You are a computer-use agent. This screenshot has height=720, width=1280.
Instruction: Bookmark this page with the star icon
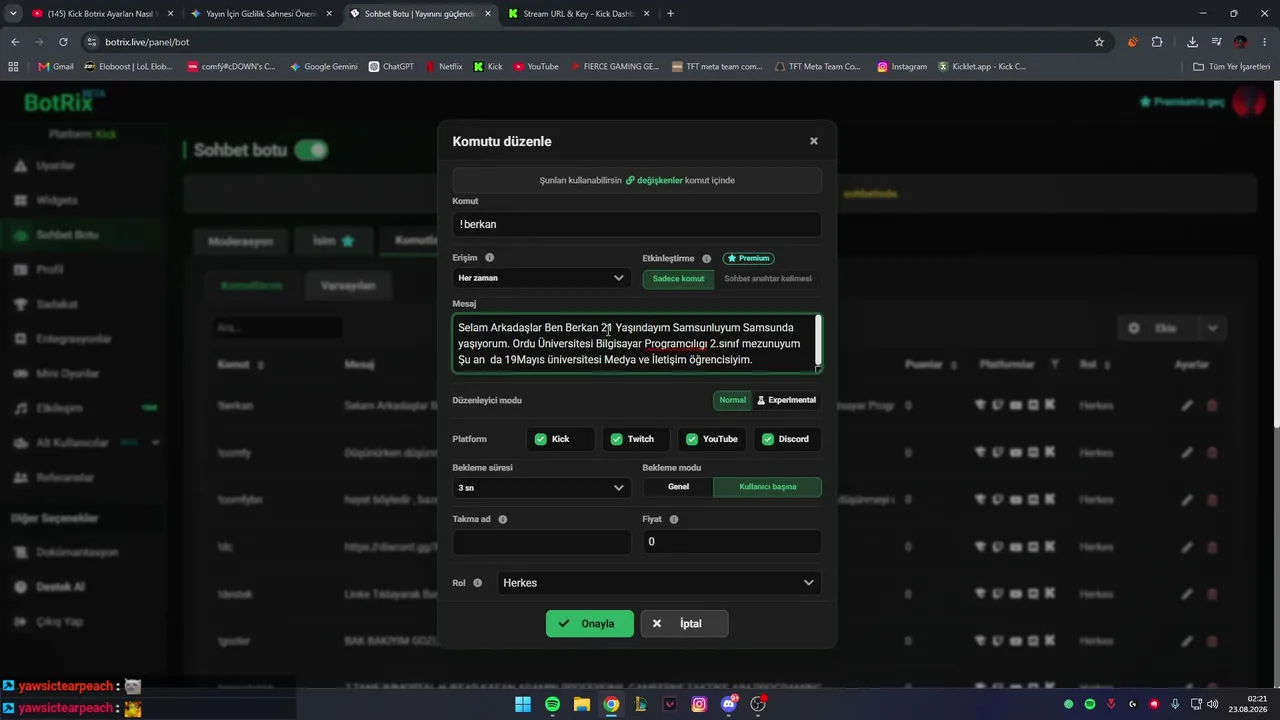point(1099,42)
